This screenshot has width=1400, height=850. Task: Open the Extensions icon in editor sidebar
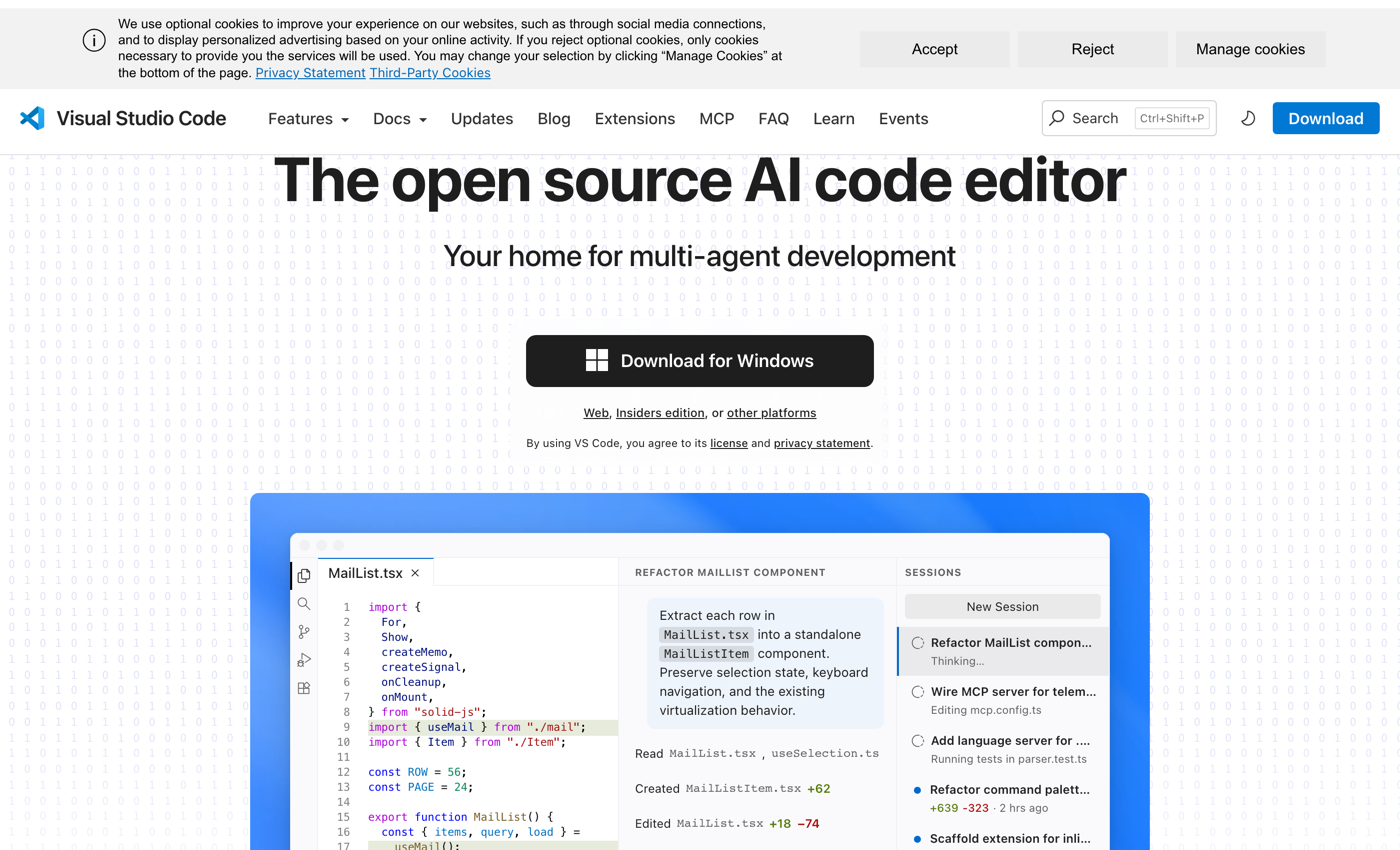[x=304, y=688]
